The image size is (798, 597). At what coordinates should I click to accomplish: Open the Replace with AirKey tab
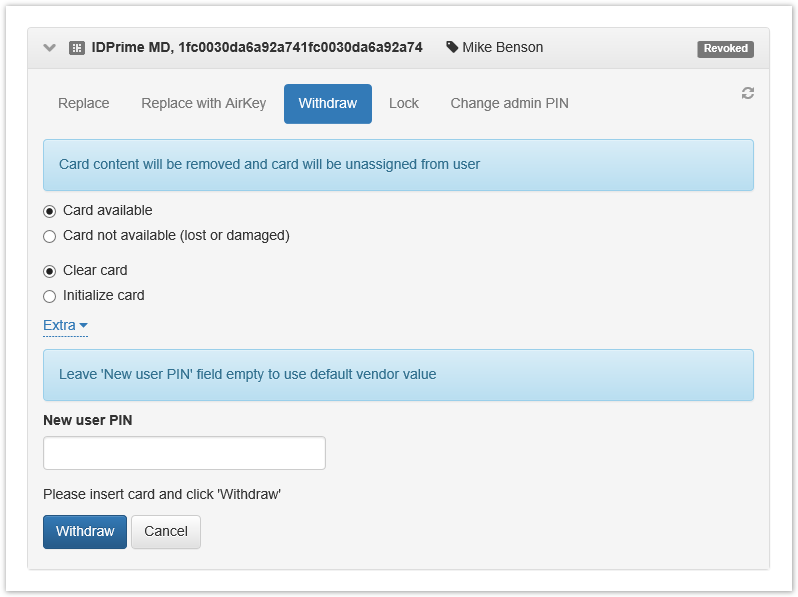(x=203, y=103)
